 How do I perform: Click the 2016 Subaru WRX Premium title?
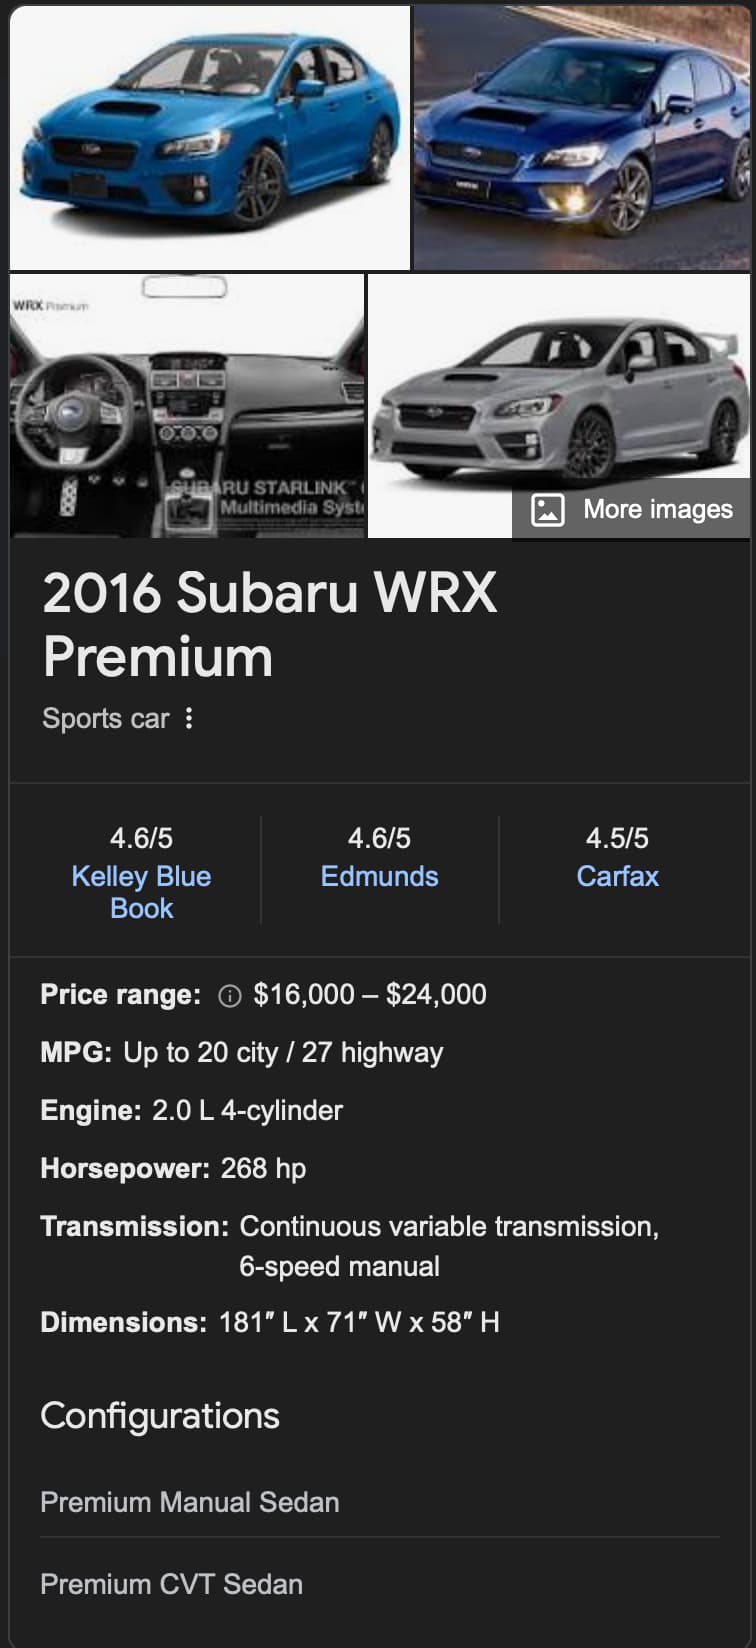coord(270,625)
